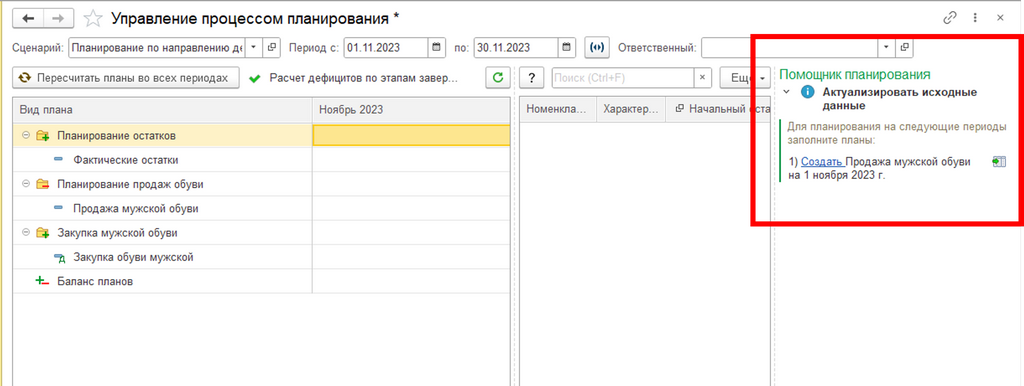Click the Сценарий input field
Image resolution: width=1024 pixels, height=386 pixels.
tap(157, 47)
